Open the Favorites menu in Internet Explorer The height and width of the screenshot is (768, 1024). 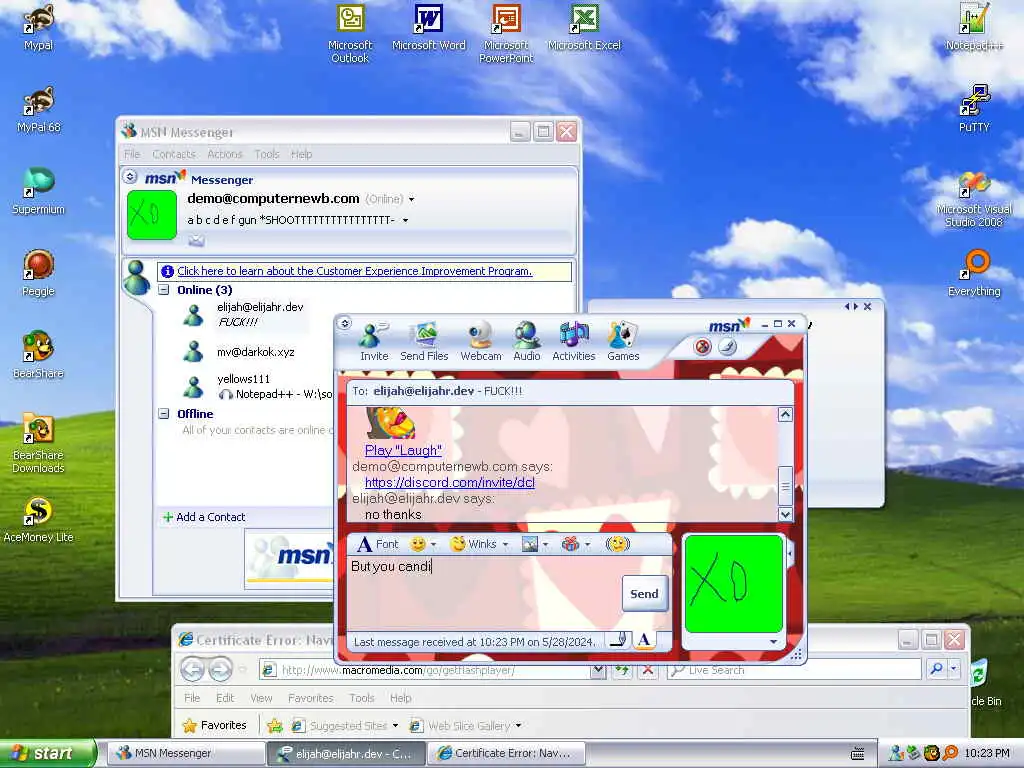coord(311,698)
